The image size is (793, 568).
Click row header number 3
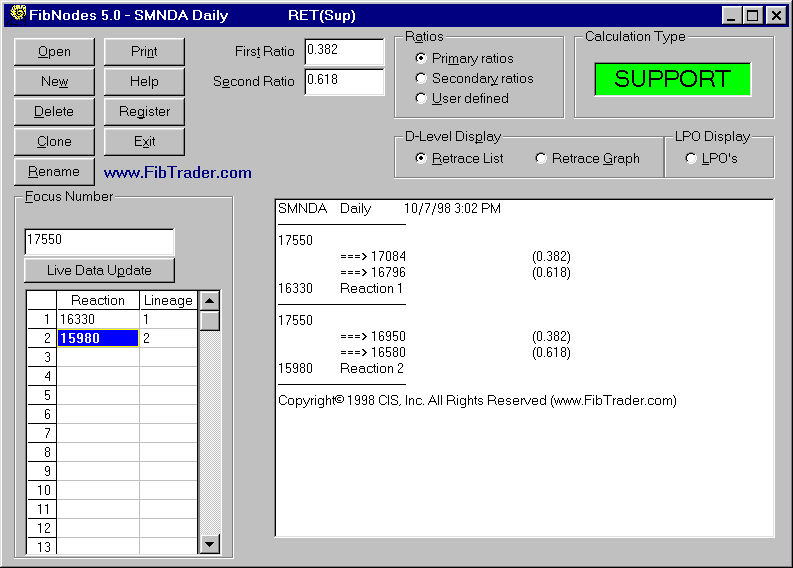[x=42, y=357]
